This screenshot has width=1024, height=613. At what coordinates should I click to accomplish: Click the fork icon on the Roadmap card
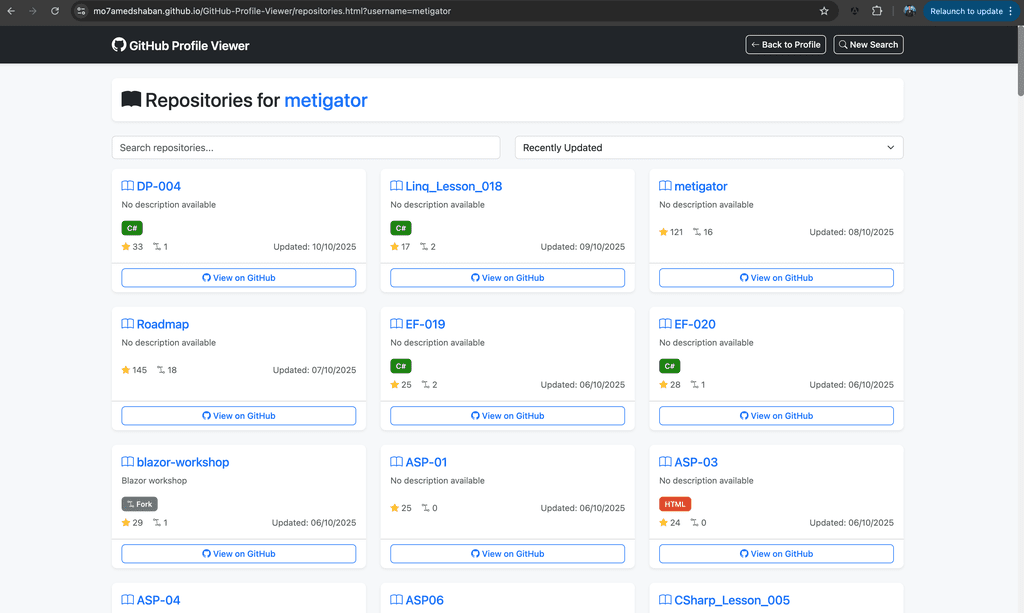(x=161, y=370)
